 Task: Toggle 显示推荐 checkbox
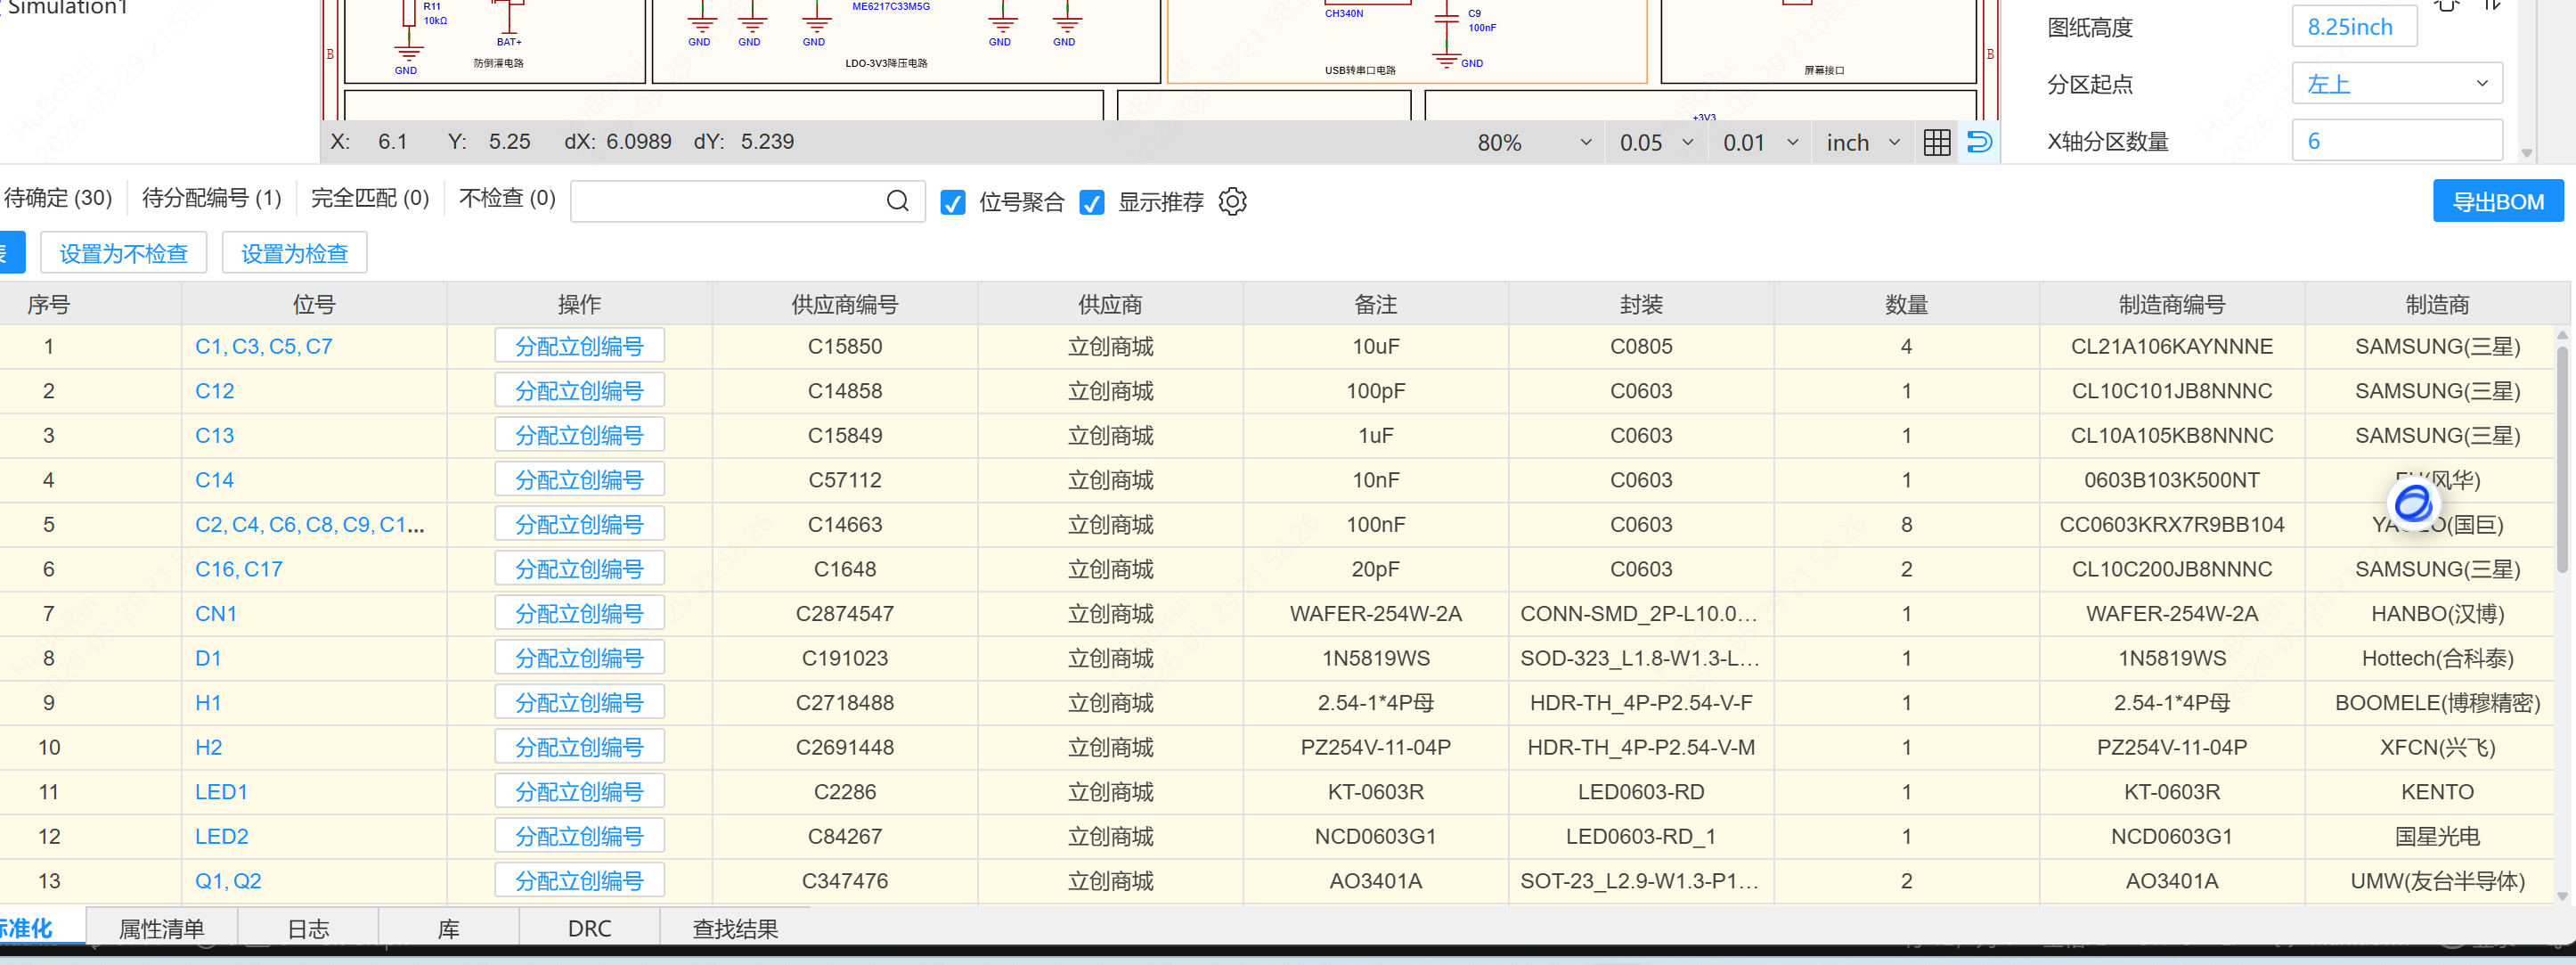[x=1092, y=203]
